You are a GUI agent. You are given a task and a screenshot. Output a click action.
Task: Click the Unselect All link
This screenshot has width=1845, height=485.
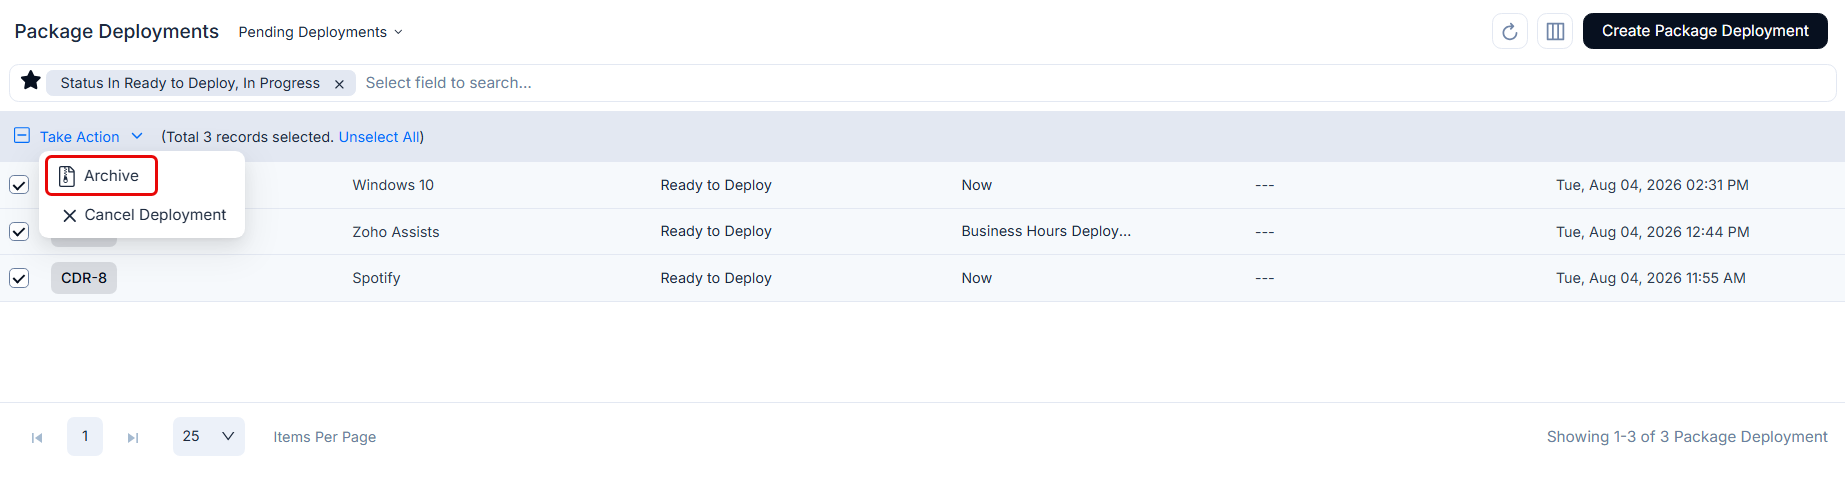tap(378, 137)
